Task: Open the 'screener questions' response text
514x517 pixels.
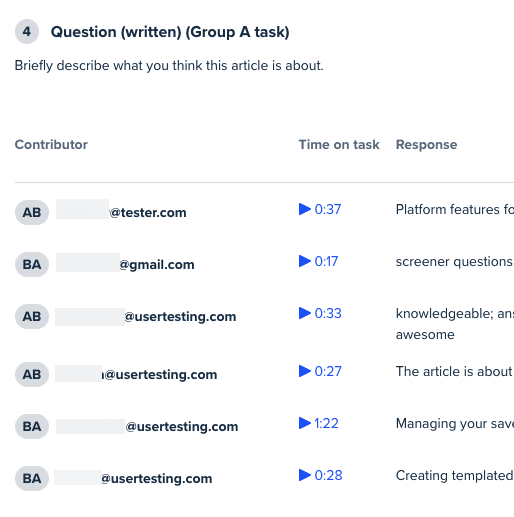Action: coord(455,262)
